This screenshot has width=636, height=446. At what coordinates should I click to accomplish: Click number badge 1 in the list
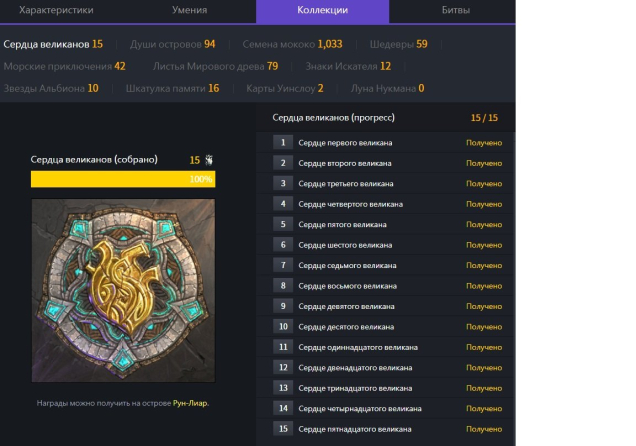[283, 142]
